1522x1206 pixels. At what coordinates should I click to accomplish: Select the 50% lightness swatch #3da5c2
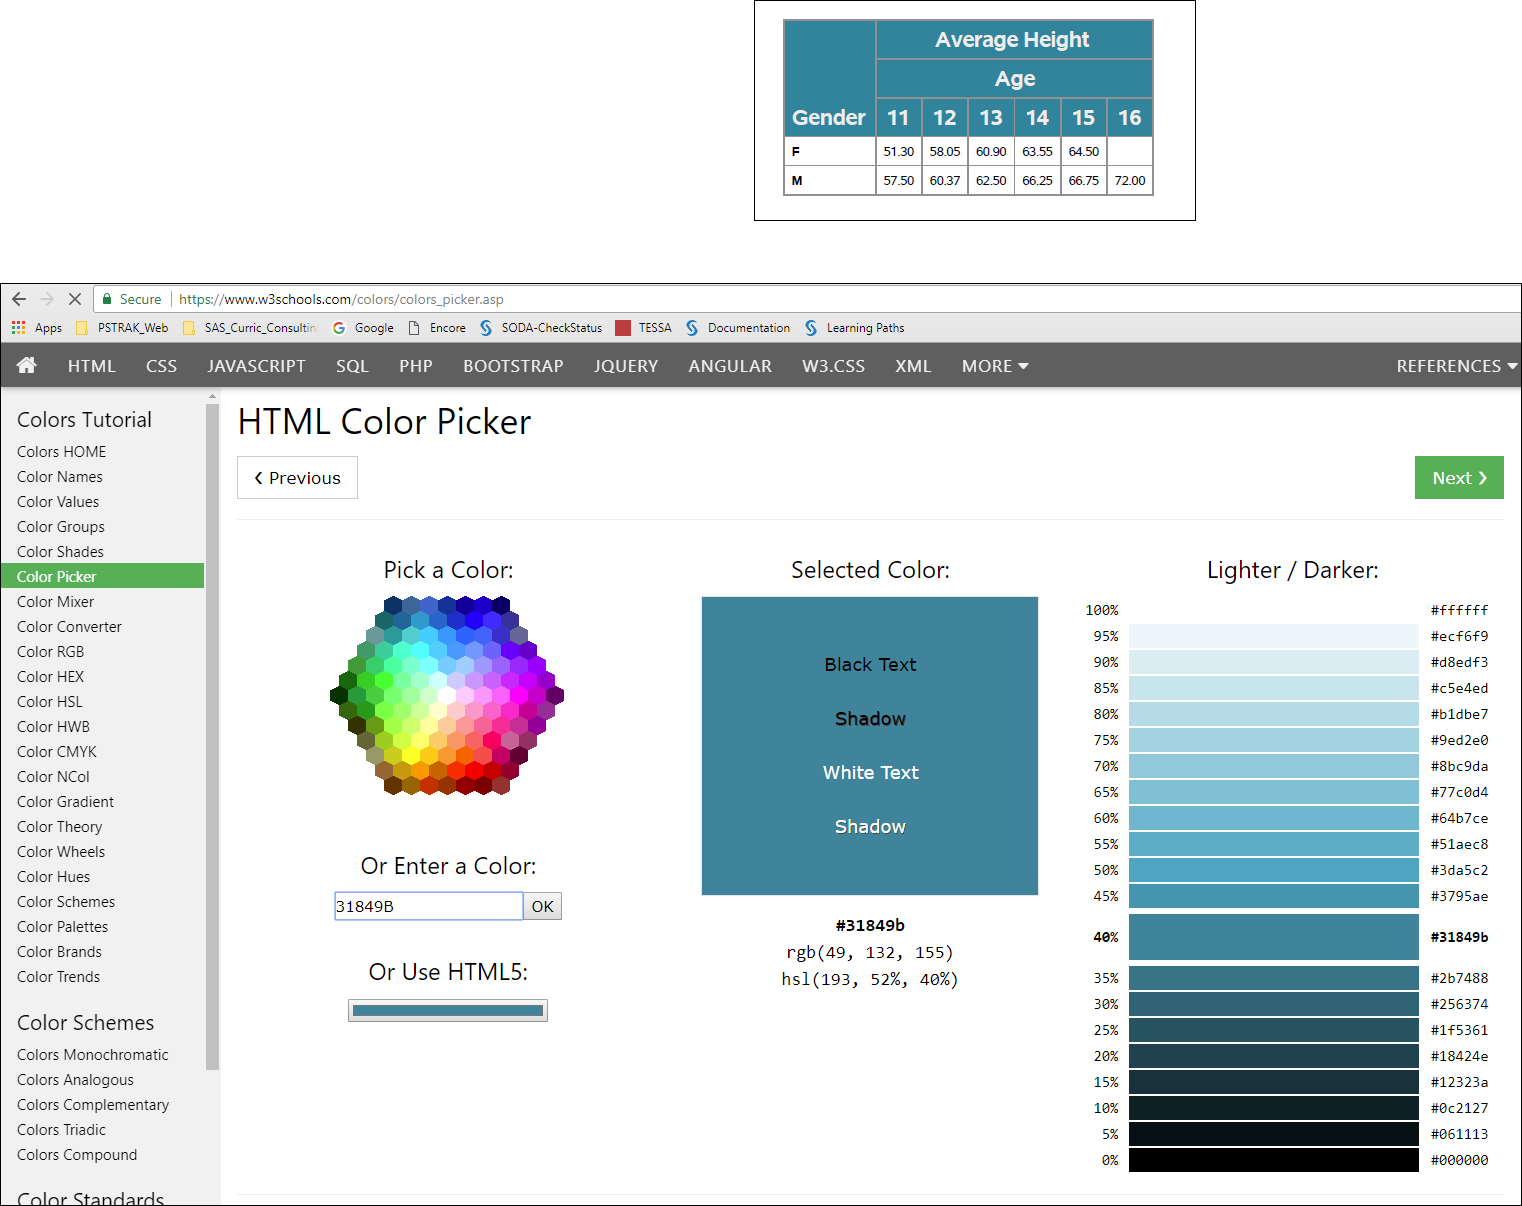(x=1273, y=870)
